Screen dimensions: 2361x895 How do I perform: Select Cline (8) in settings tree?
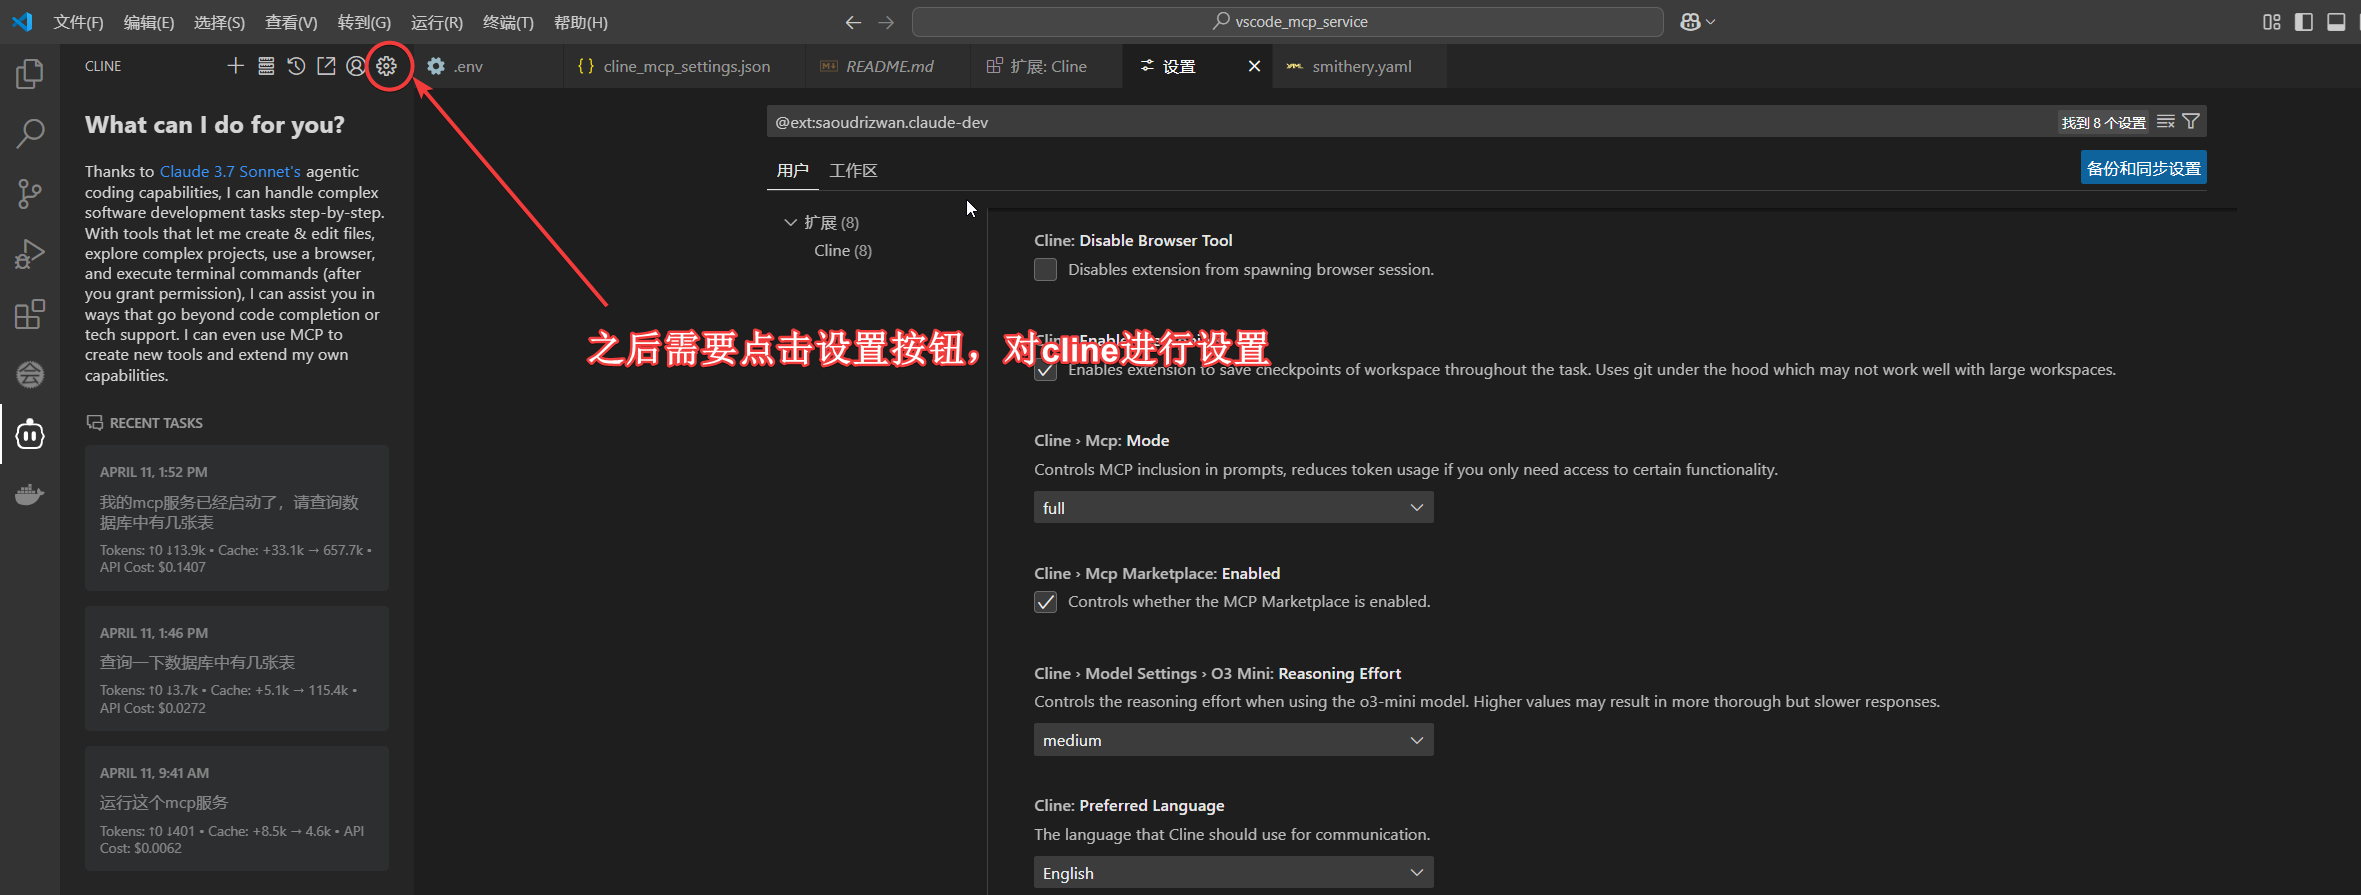click(843, 251)
